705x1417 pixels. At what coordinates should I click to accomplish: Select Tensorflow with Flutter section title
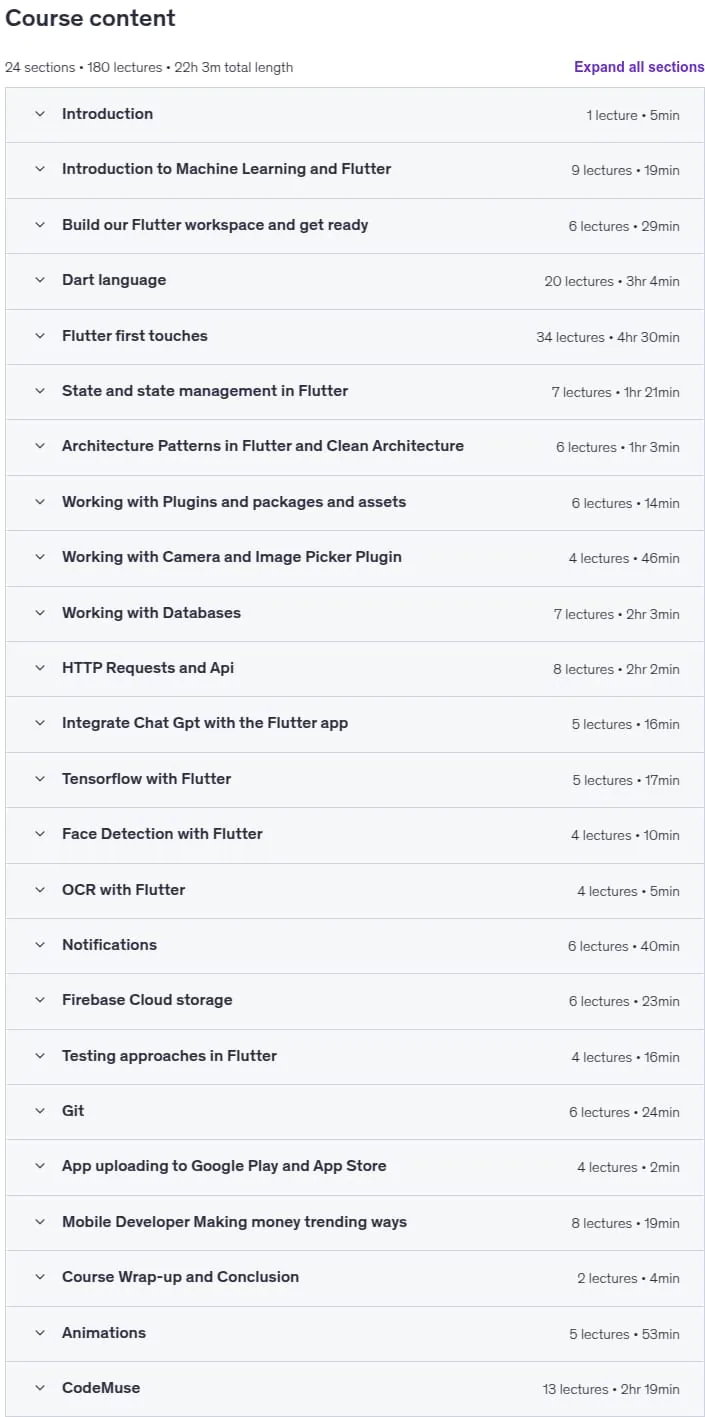point(146,779)
